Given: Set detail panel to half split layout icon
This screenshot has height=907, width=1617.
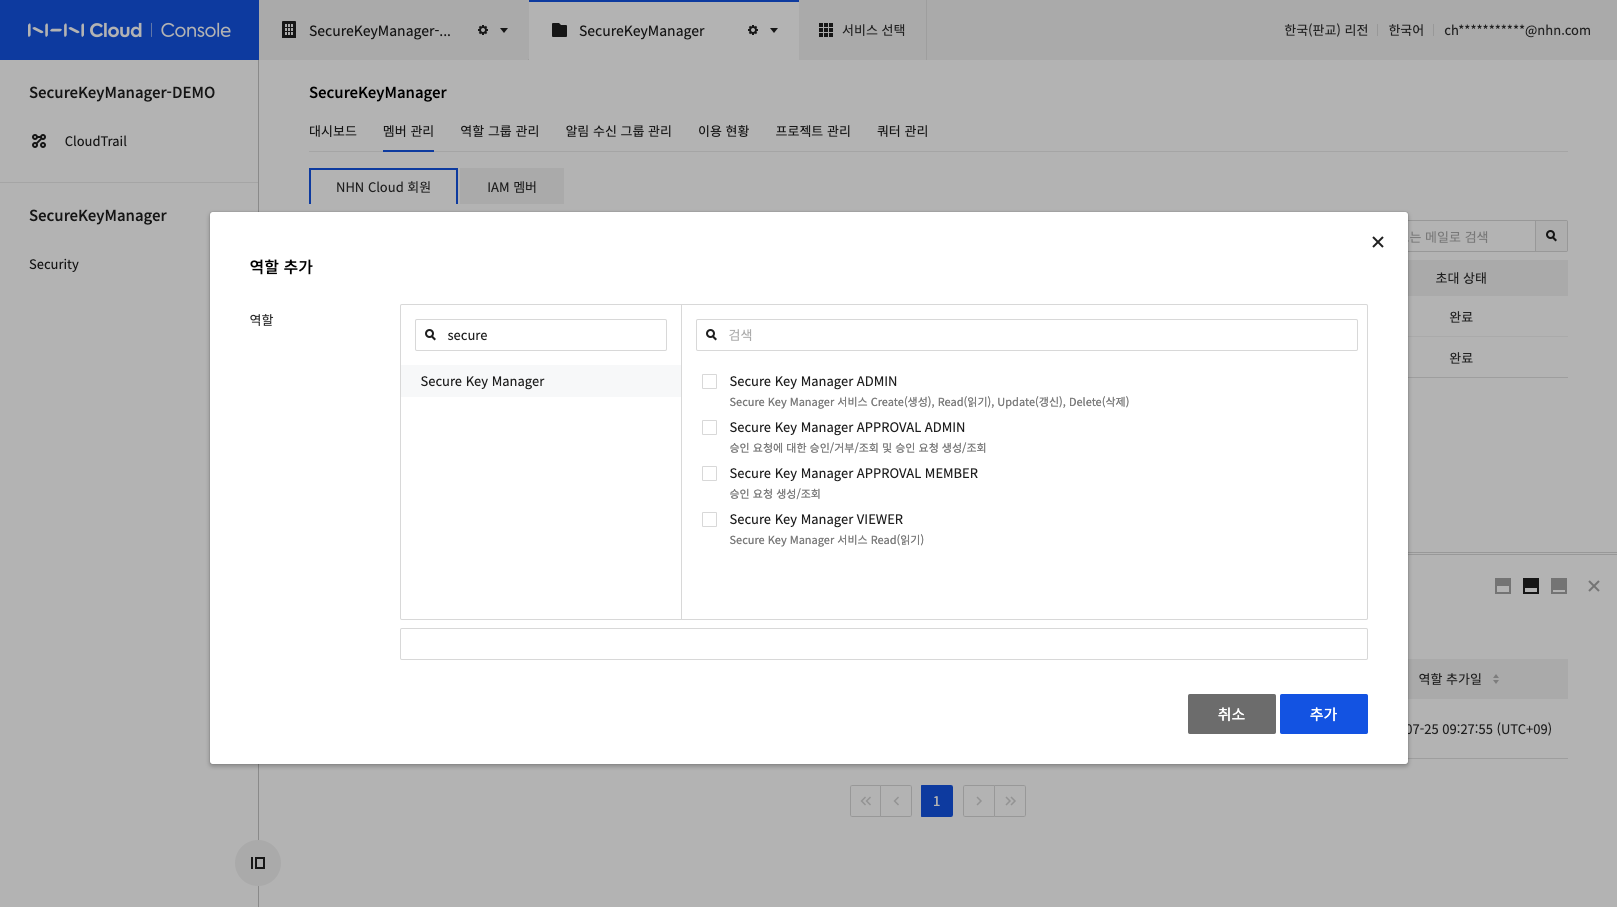Looking at the screenshot, I should tap(1531, 586).
